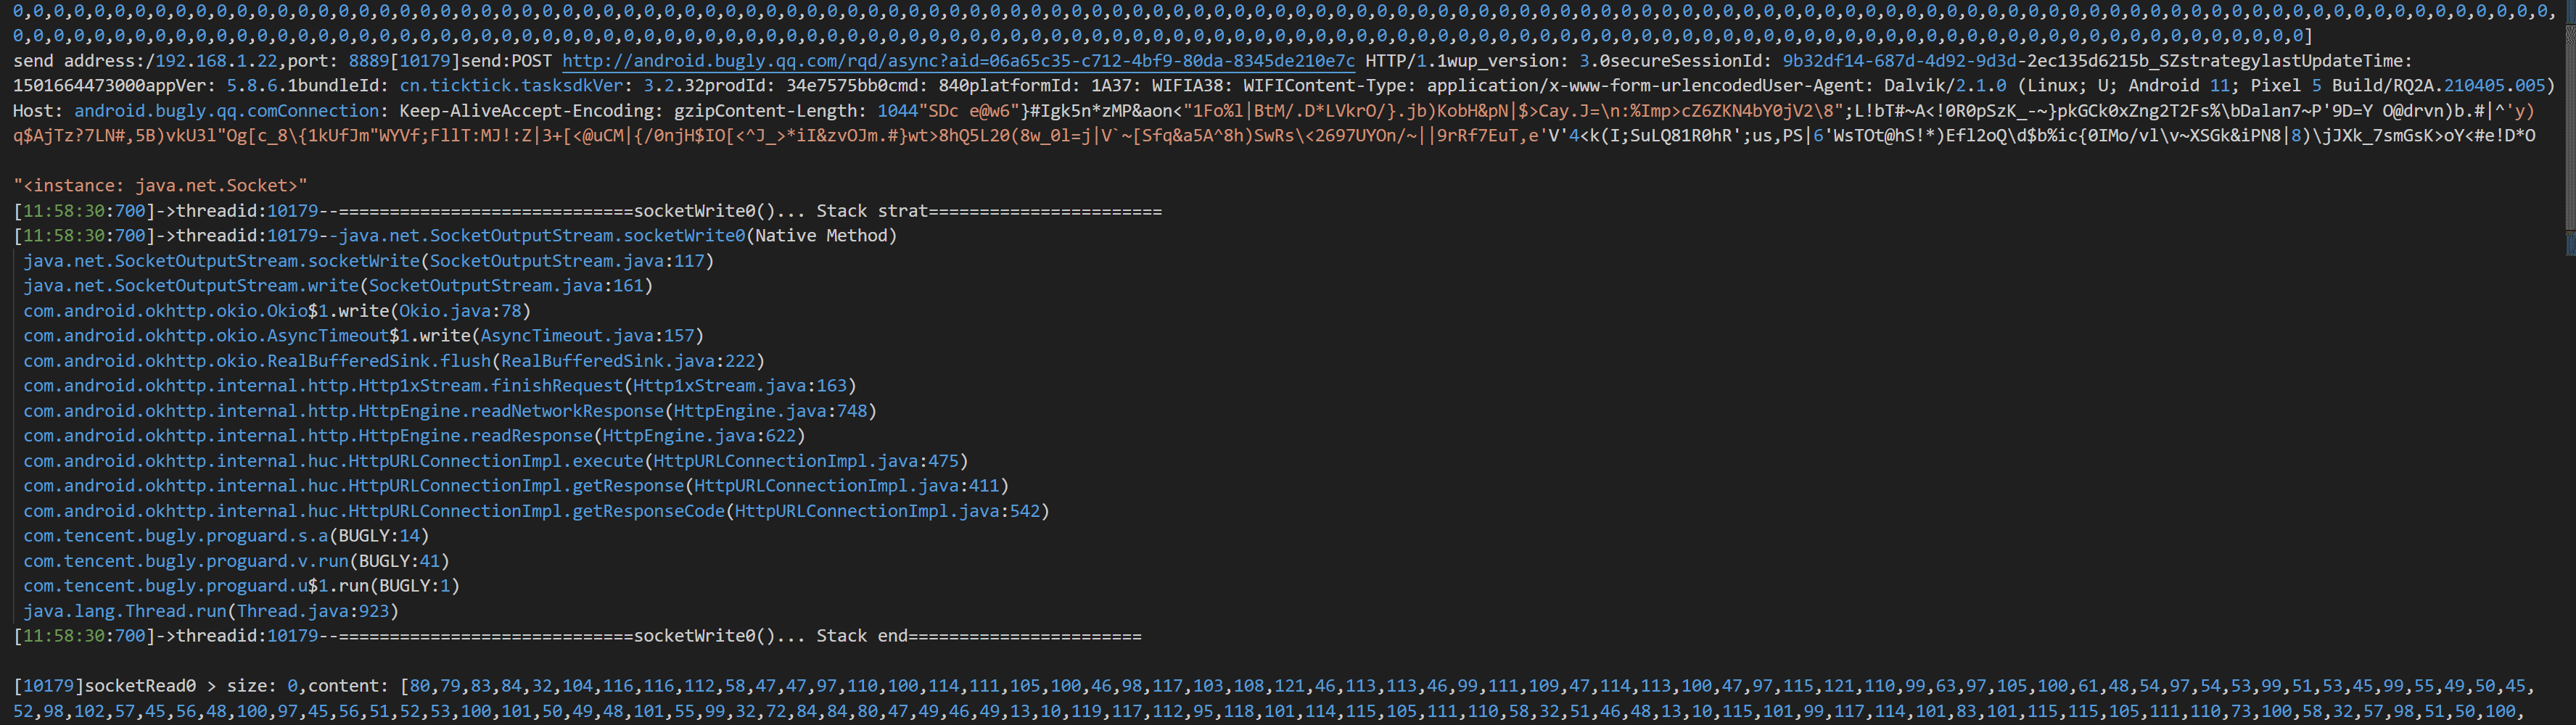Click the proguard.v.run BUGLY:41 frame
Screen dimensions: 2576x725
coord(237,561)
